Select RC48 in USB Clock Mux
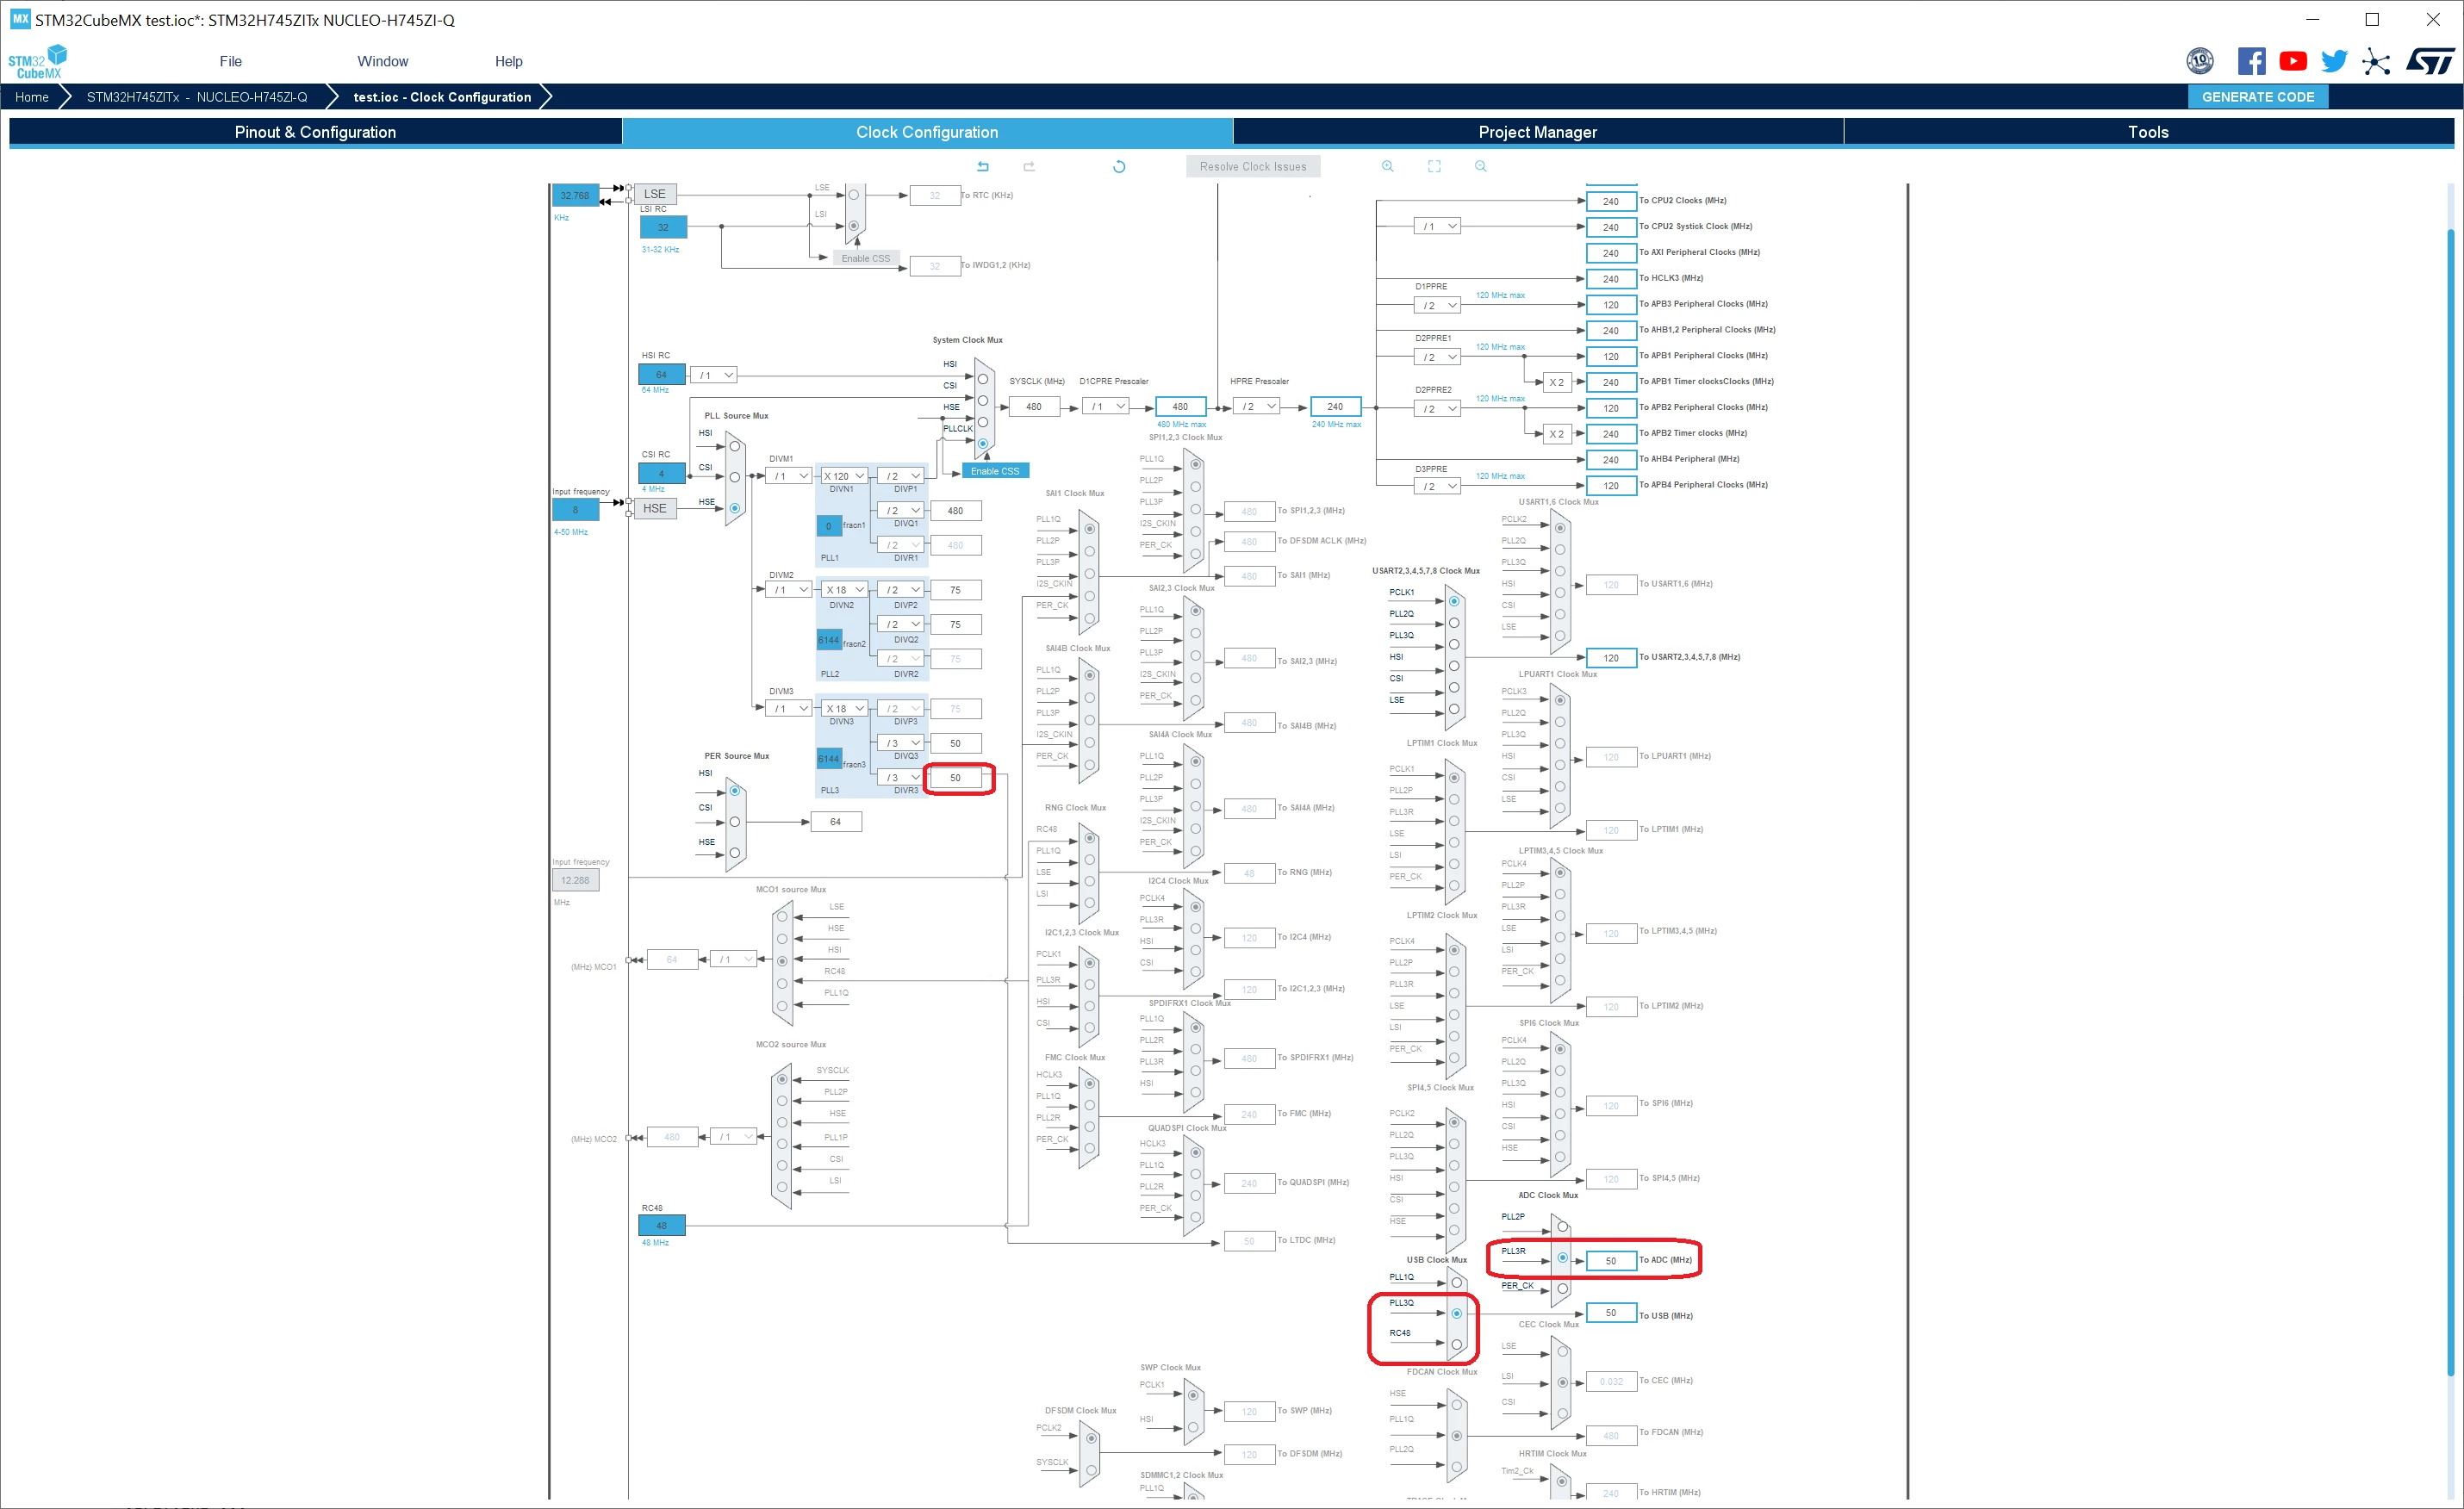Screen dimensions: 2464x1509 (1456, 1344)
